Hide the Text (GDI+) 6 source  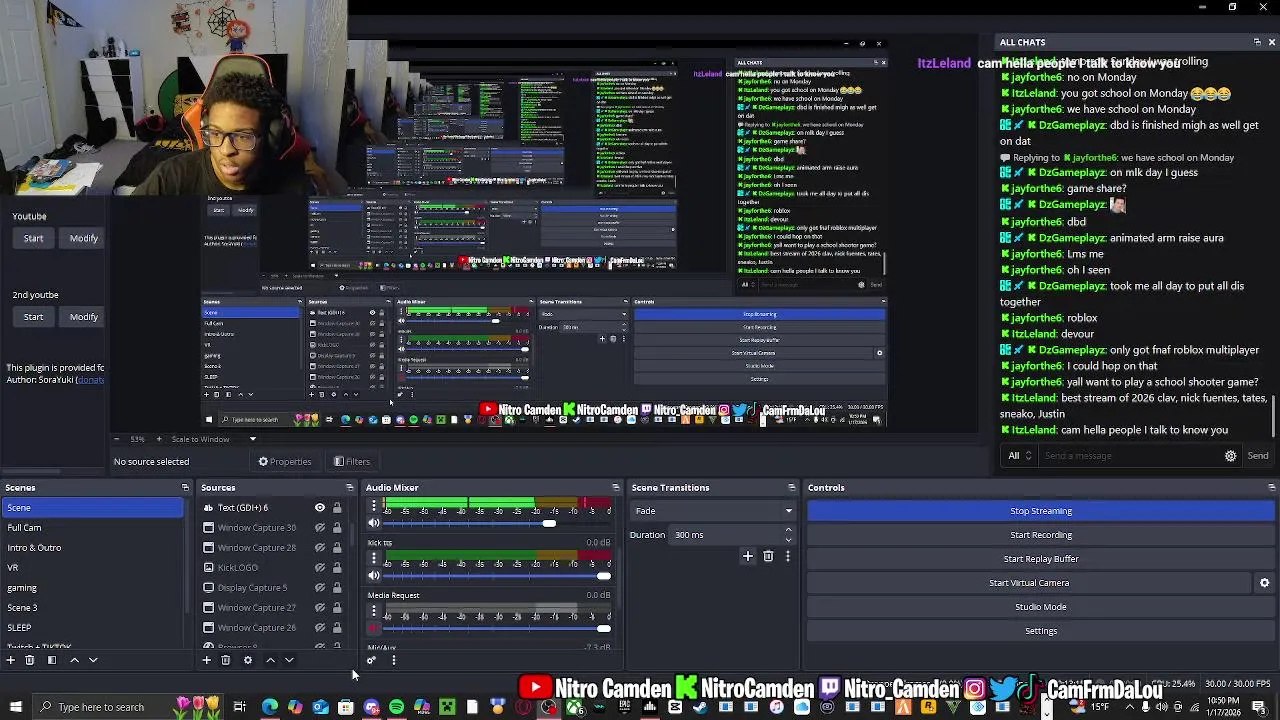320,508
